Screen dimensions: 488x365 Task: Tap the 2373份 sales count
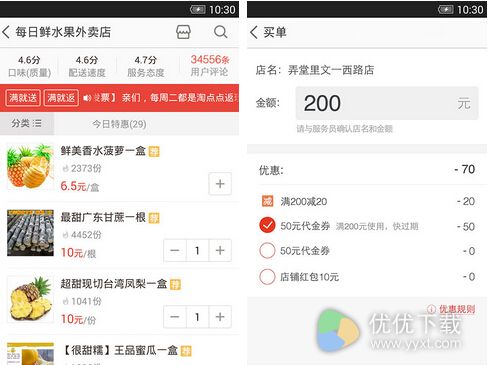click(82, 168)
